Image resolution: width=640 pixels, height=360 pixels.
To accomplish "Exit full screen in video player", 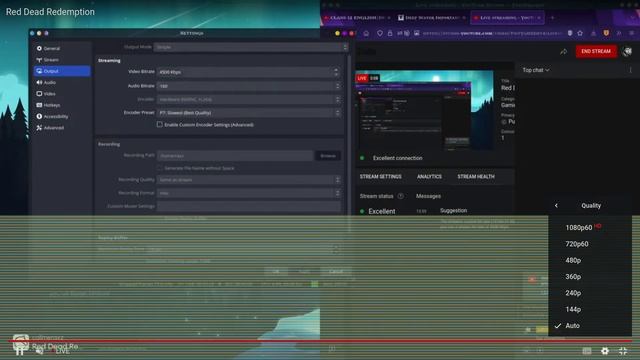I will [623, 351].
